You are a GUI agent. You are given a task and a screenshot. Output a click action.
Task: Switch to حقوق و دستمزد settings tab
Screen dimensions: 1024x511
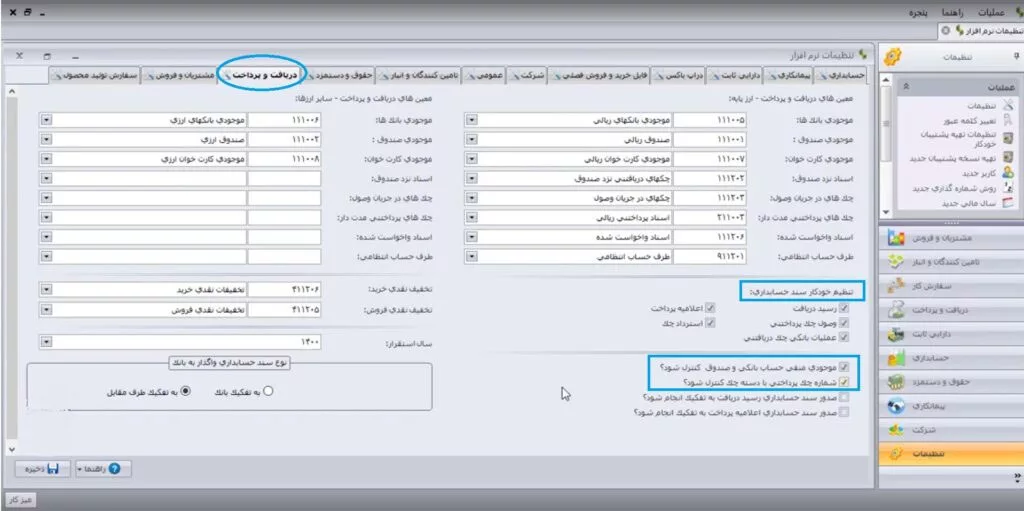tap(340, 76)
